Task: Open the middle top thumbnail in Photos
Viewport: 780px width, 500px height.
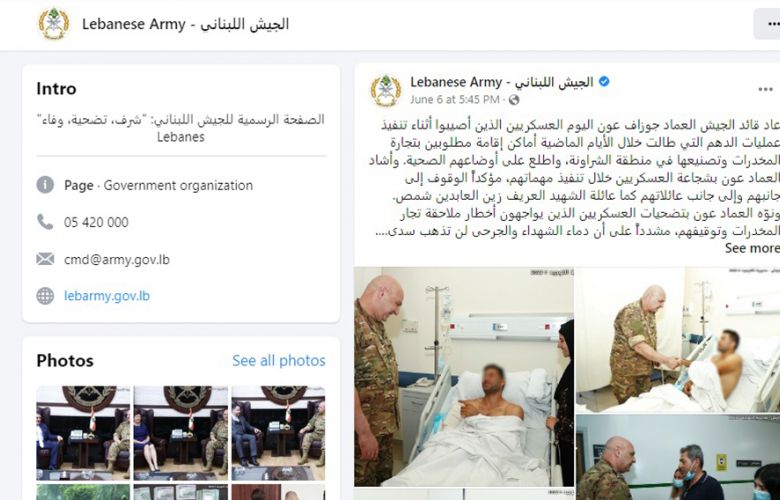Action: (x=181, y=433)
